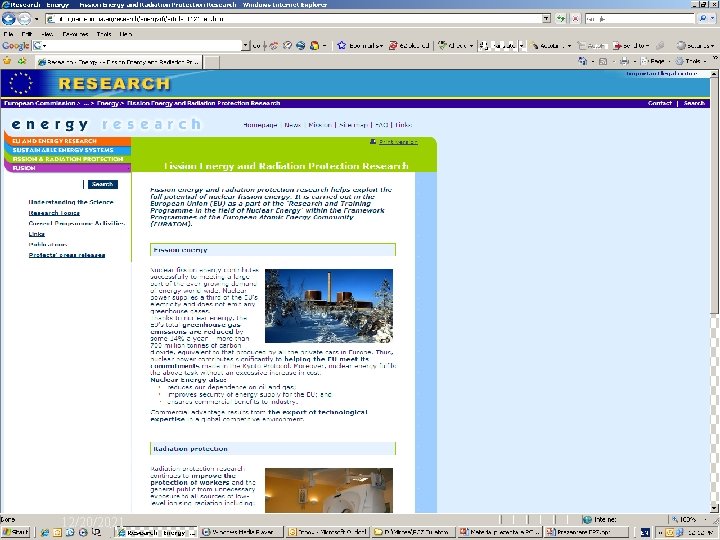Click the Google toolbar logo

16,45
